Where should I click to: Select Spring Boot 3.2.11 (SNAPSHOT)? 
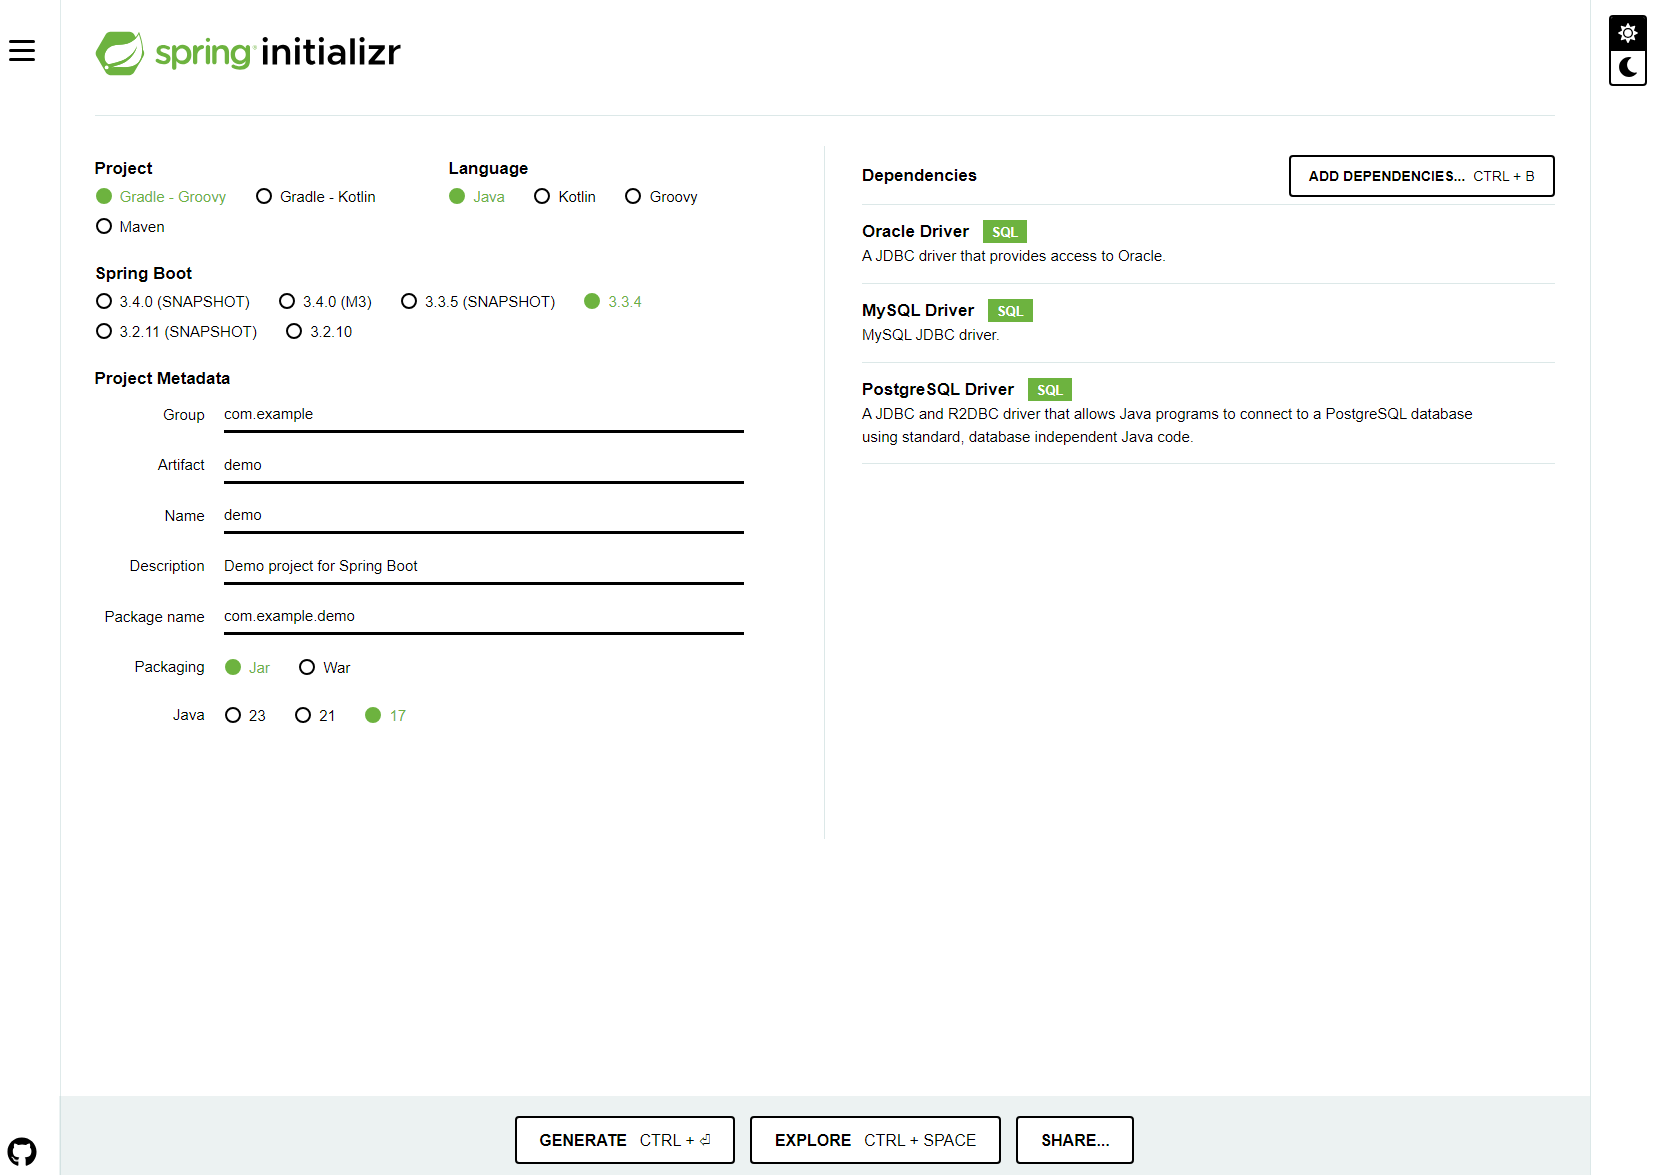coord(176,332)
